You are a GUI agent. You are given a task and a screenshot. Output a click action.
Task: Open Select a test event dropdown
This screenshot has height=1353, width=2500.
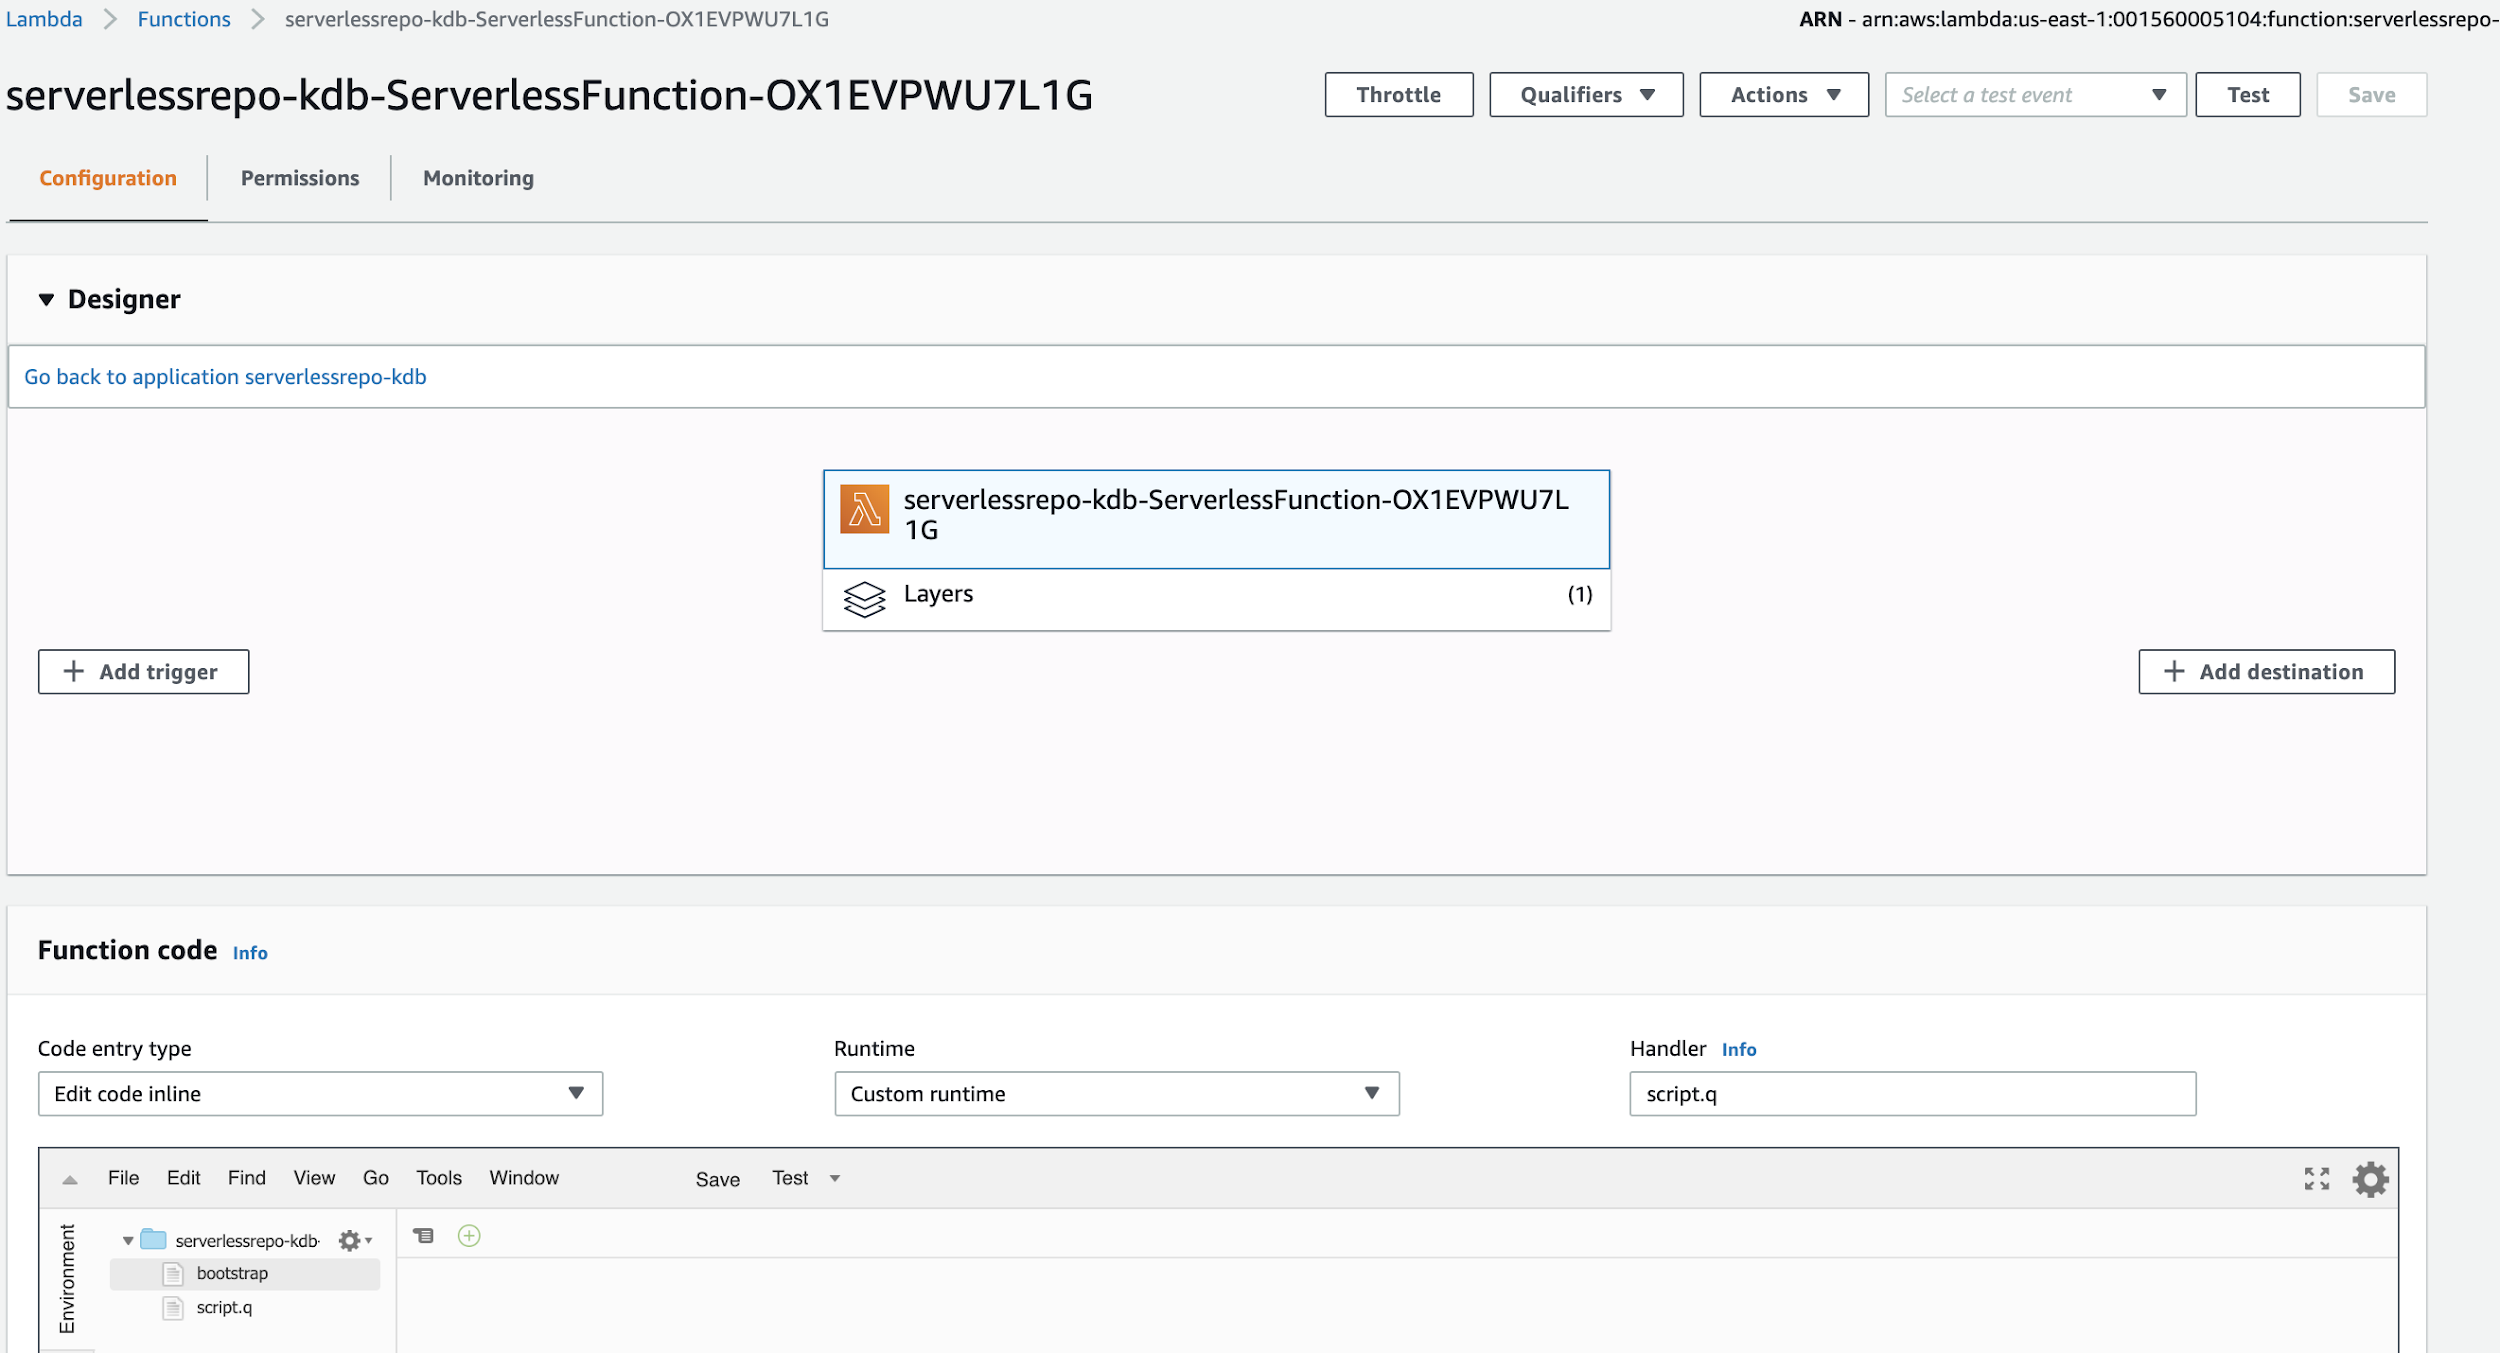click(x=2034, y=95)
